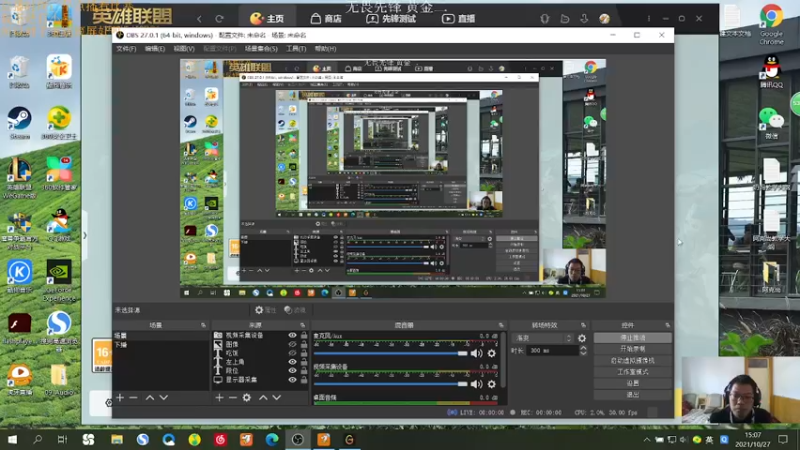Toggle the lock on 视频采集设备 source
Screen dimensions: 800x450
304,335
